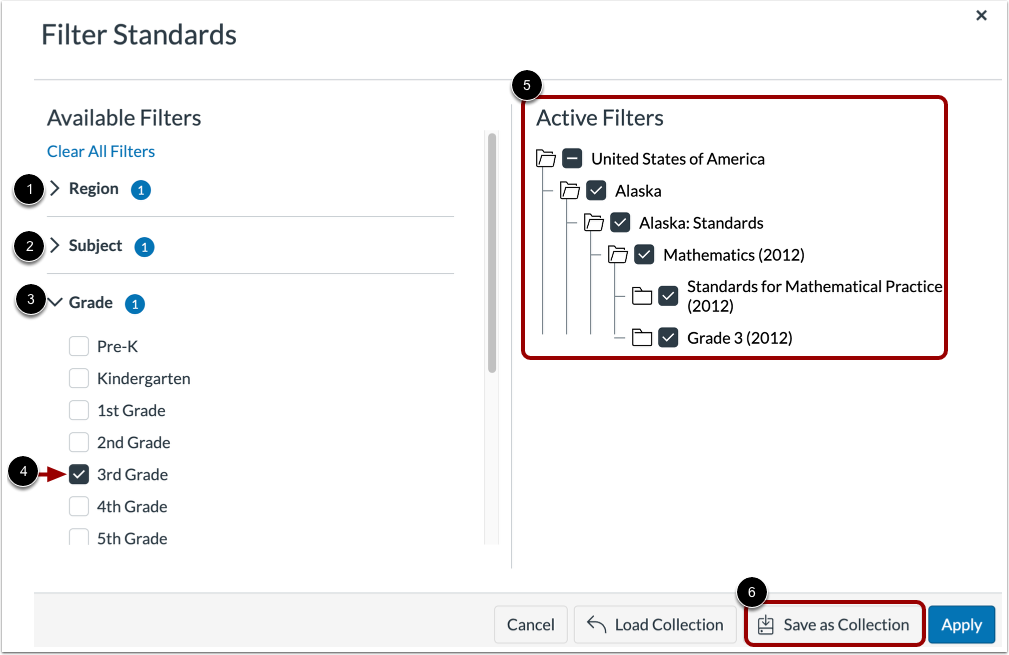Viewport: 1009px width, 655px height.
Task: Click the folder icon beside United States of America
Action: [546, 158]
